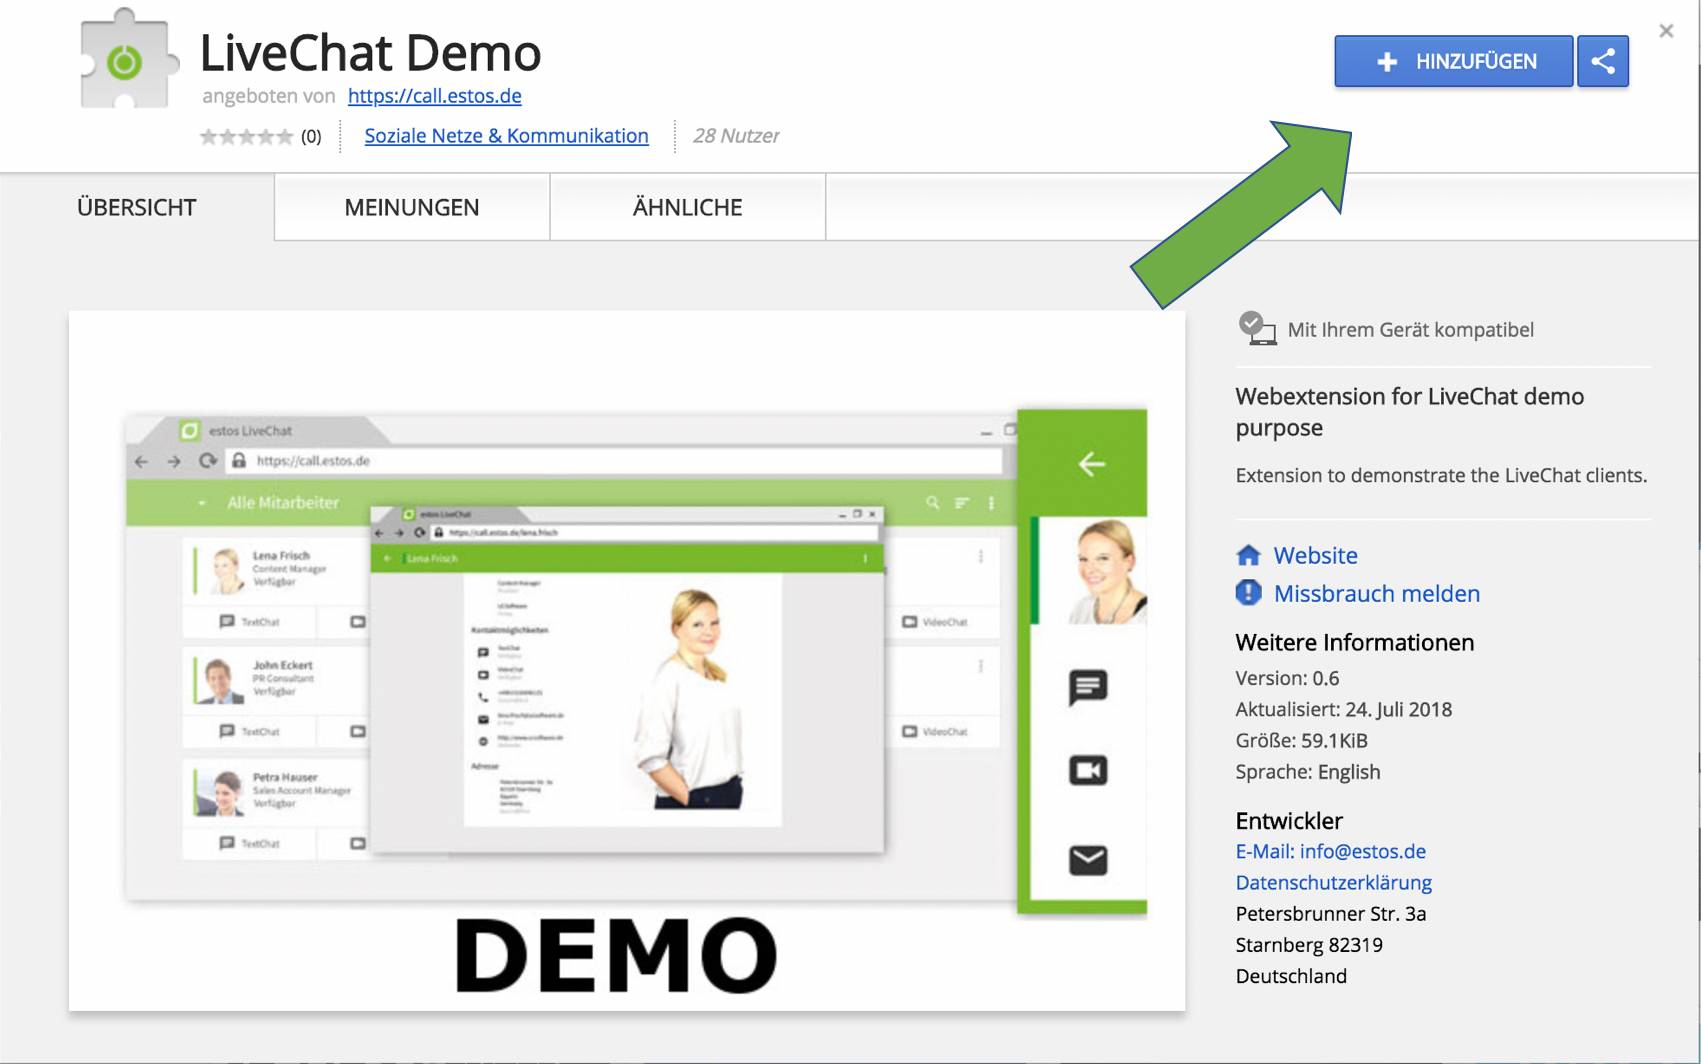Image resolution: width=1701 pixels, height=1064 pixels.
Task: Click the share icon button
Action: pos(1603,62)
